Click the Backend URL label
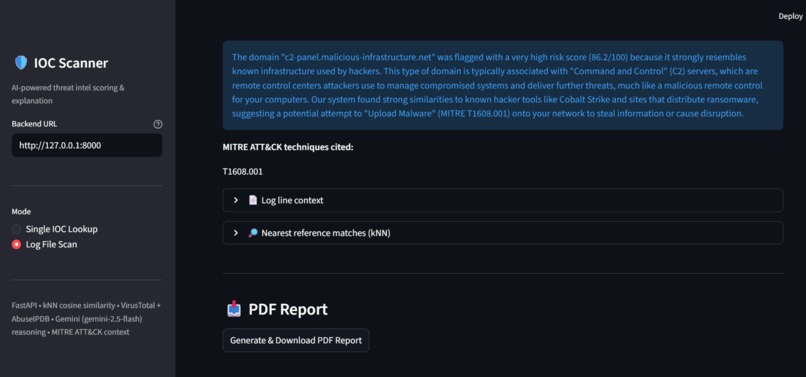 point(34,124)
